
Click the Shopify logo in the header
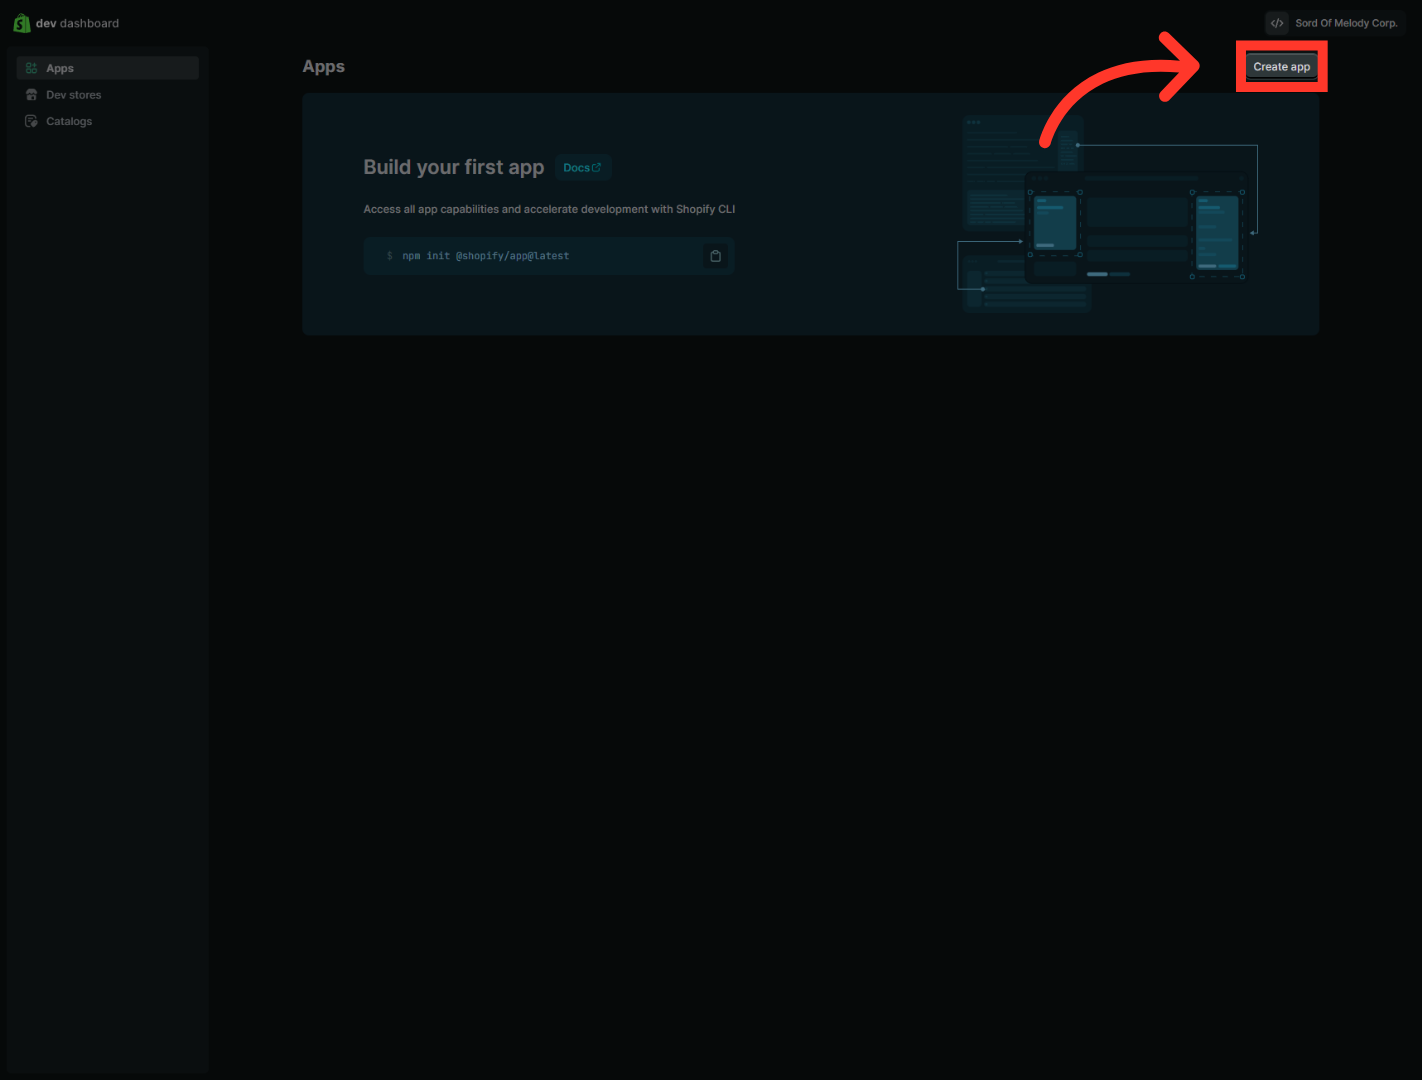click(x=21, y=23)
